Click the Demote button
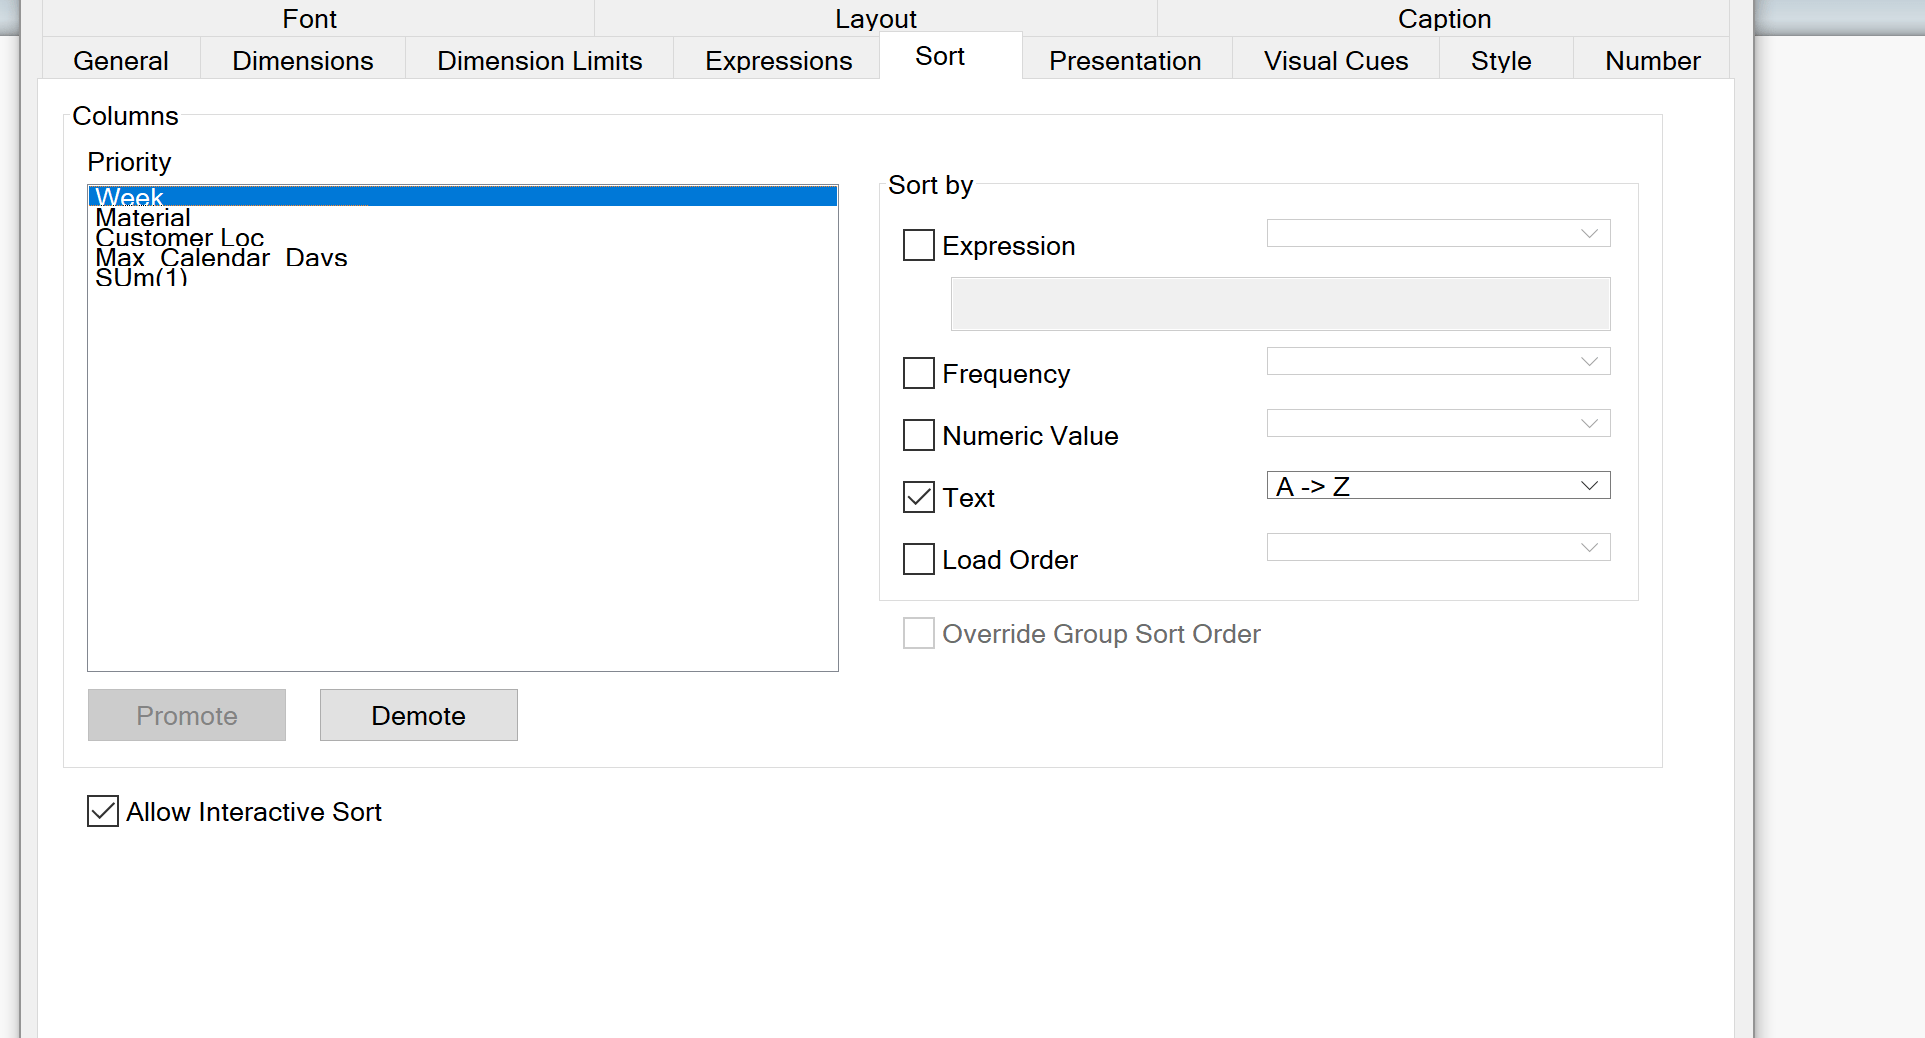This screenshot has width=1925, height=1038. coord(418,715)
